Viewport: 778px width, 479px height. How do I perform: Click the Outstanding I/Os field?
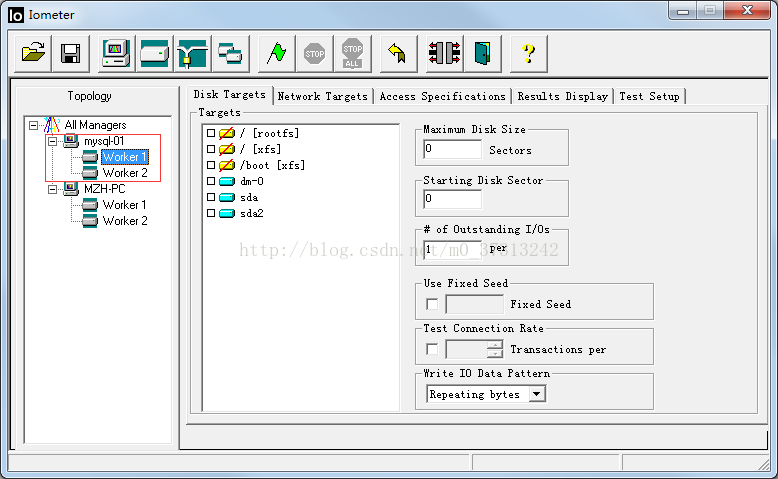(x=453, y=250)
